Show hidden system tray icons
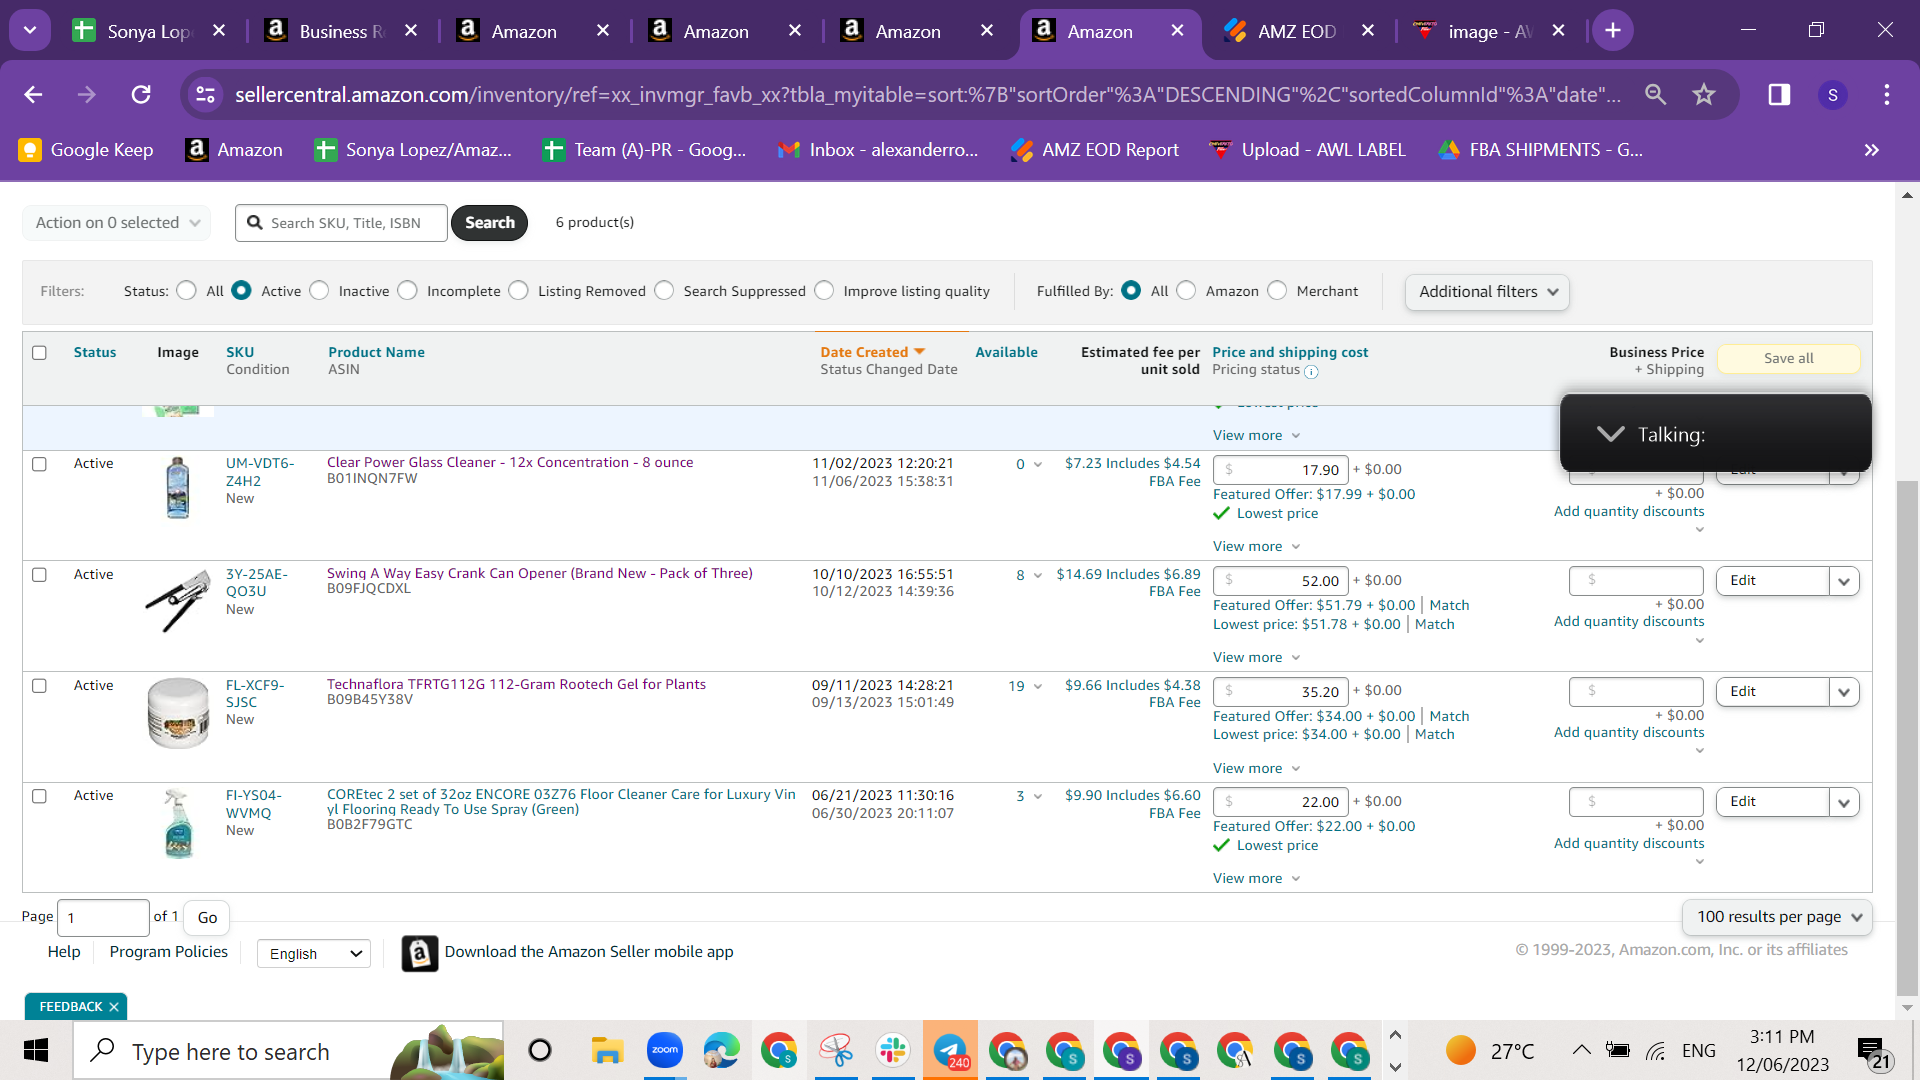This screenshot has height=1080, width=1920. (x=1581, y=1050)
